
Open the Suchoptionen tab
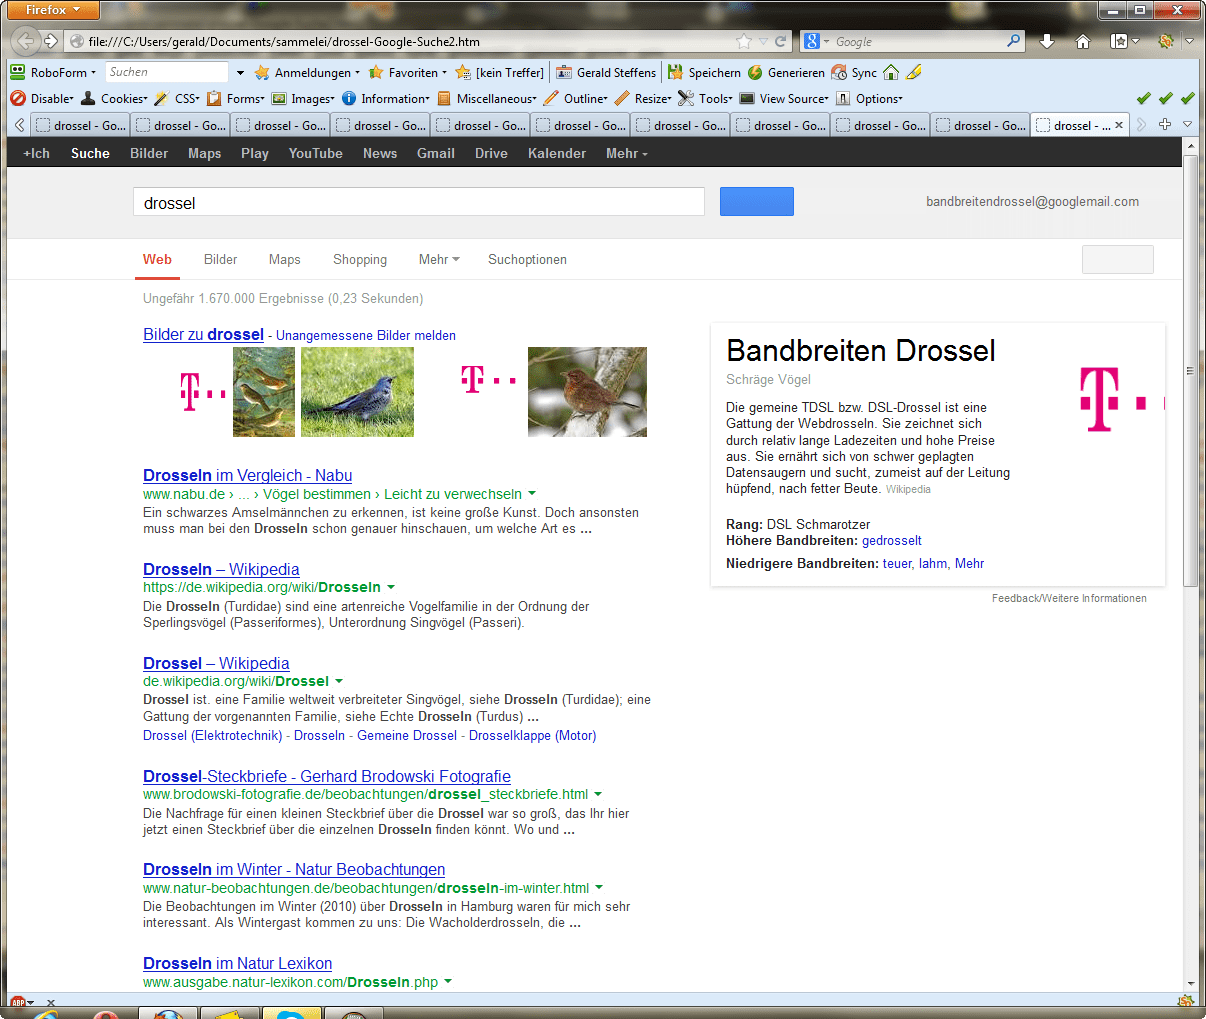tap(527, 259)
